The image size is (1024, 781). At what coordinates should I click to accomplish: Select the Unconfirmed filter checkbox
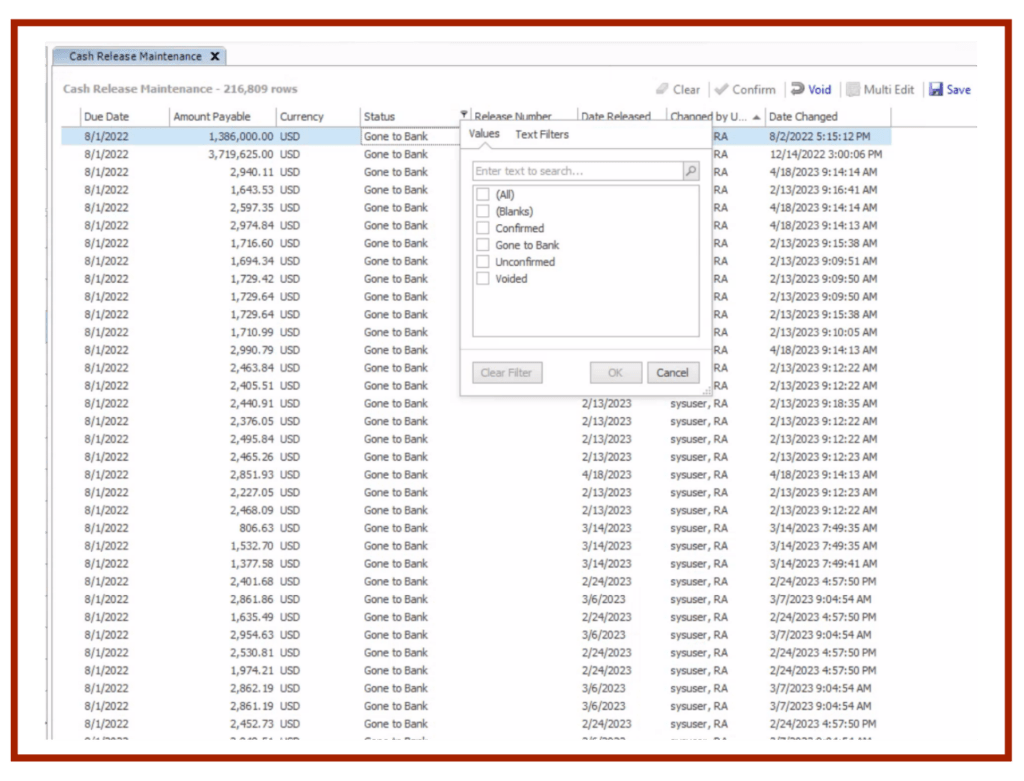point(483,262)
